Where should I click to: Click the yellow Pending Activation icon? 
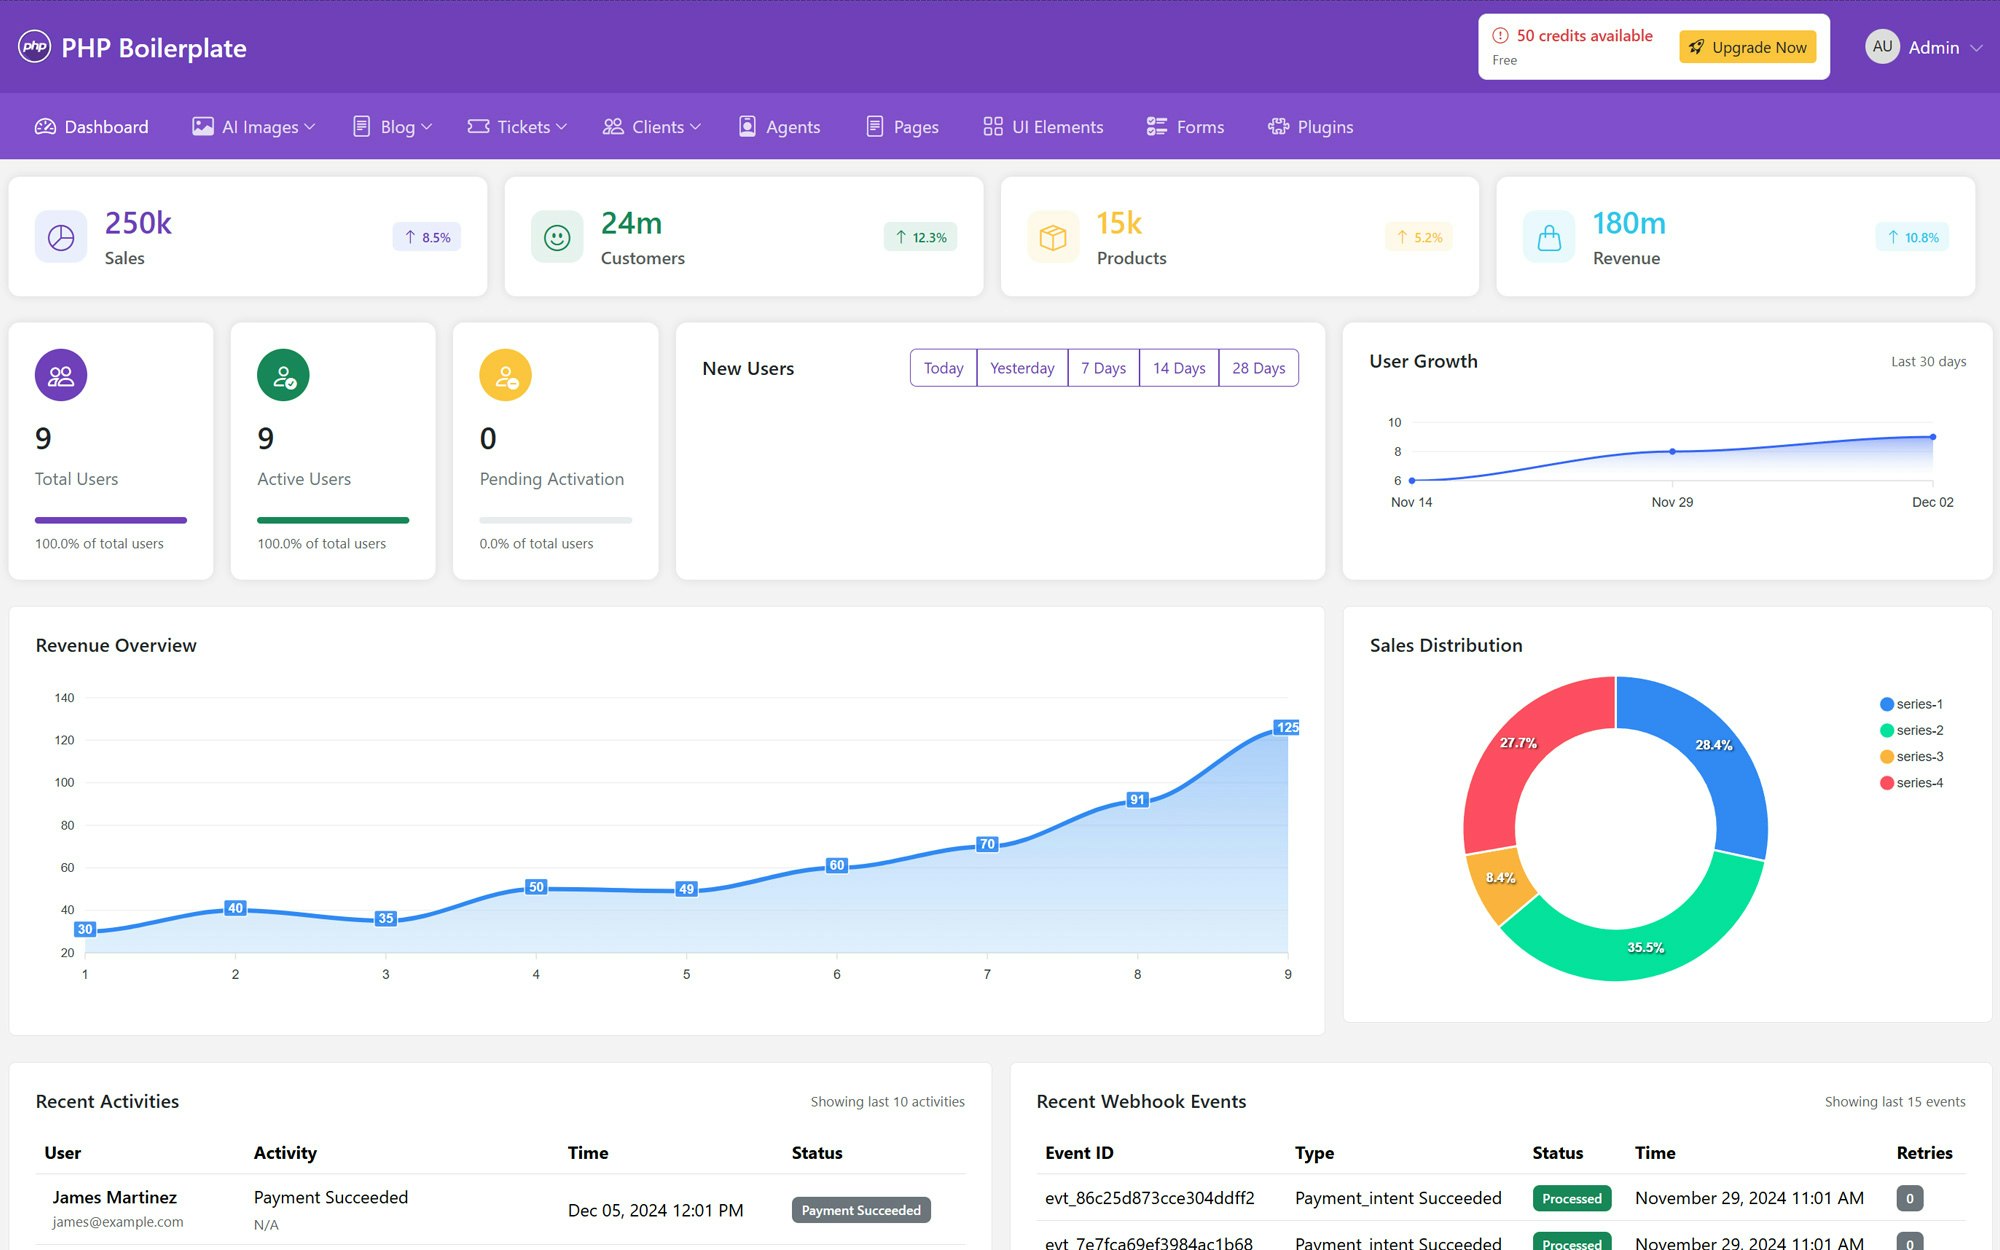point(505,375)
